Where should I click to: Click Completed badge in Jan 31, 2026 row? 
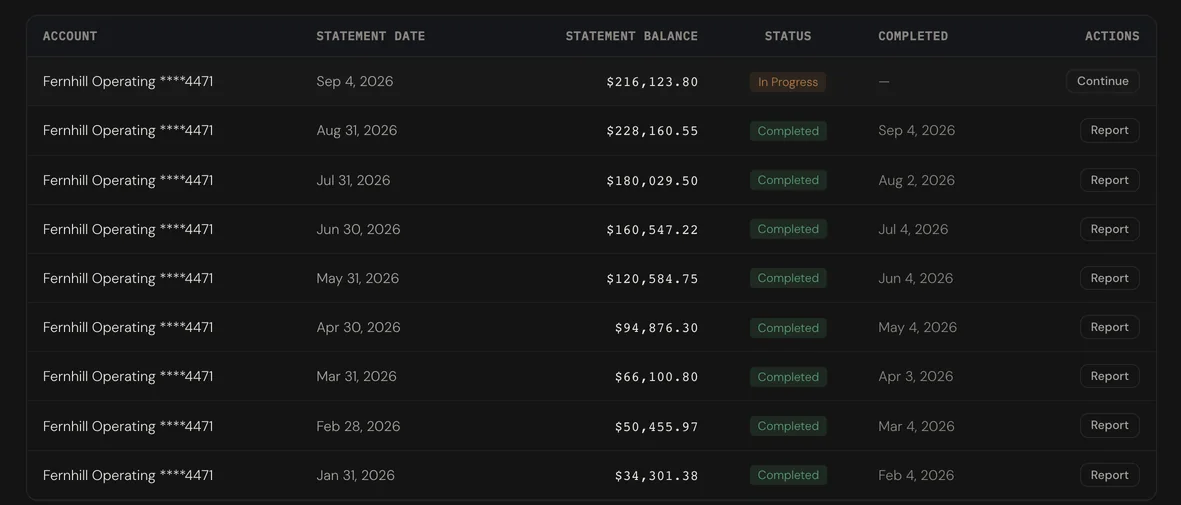788,475
